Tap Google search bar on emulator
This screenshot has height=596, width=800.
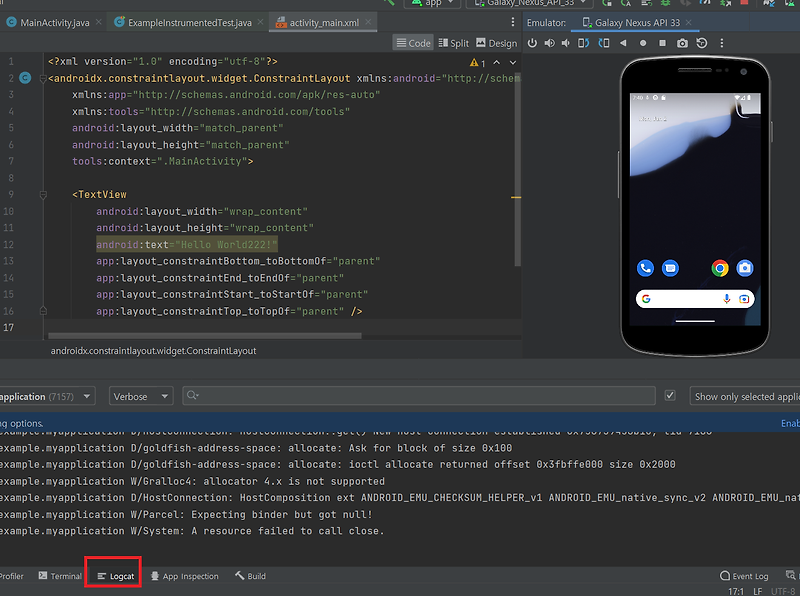(695, 299)
